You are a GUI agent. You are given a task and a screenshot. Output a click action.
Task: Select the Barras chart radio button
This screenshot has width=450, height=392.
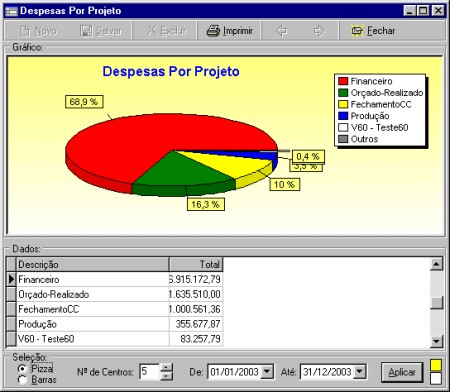pos(22,380)
